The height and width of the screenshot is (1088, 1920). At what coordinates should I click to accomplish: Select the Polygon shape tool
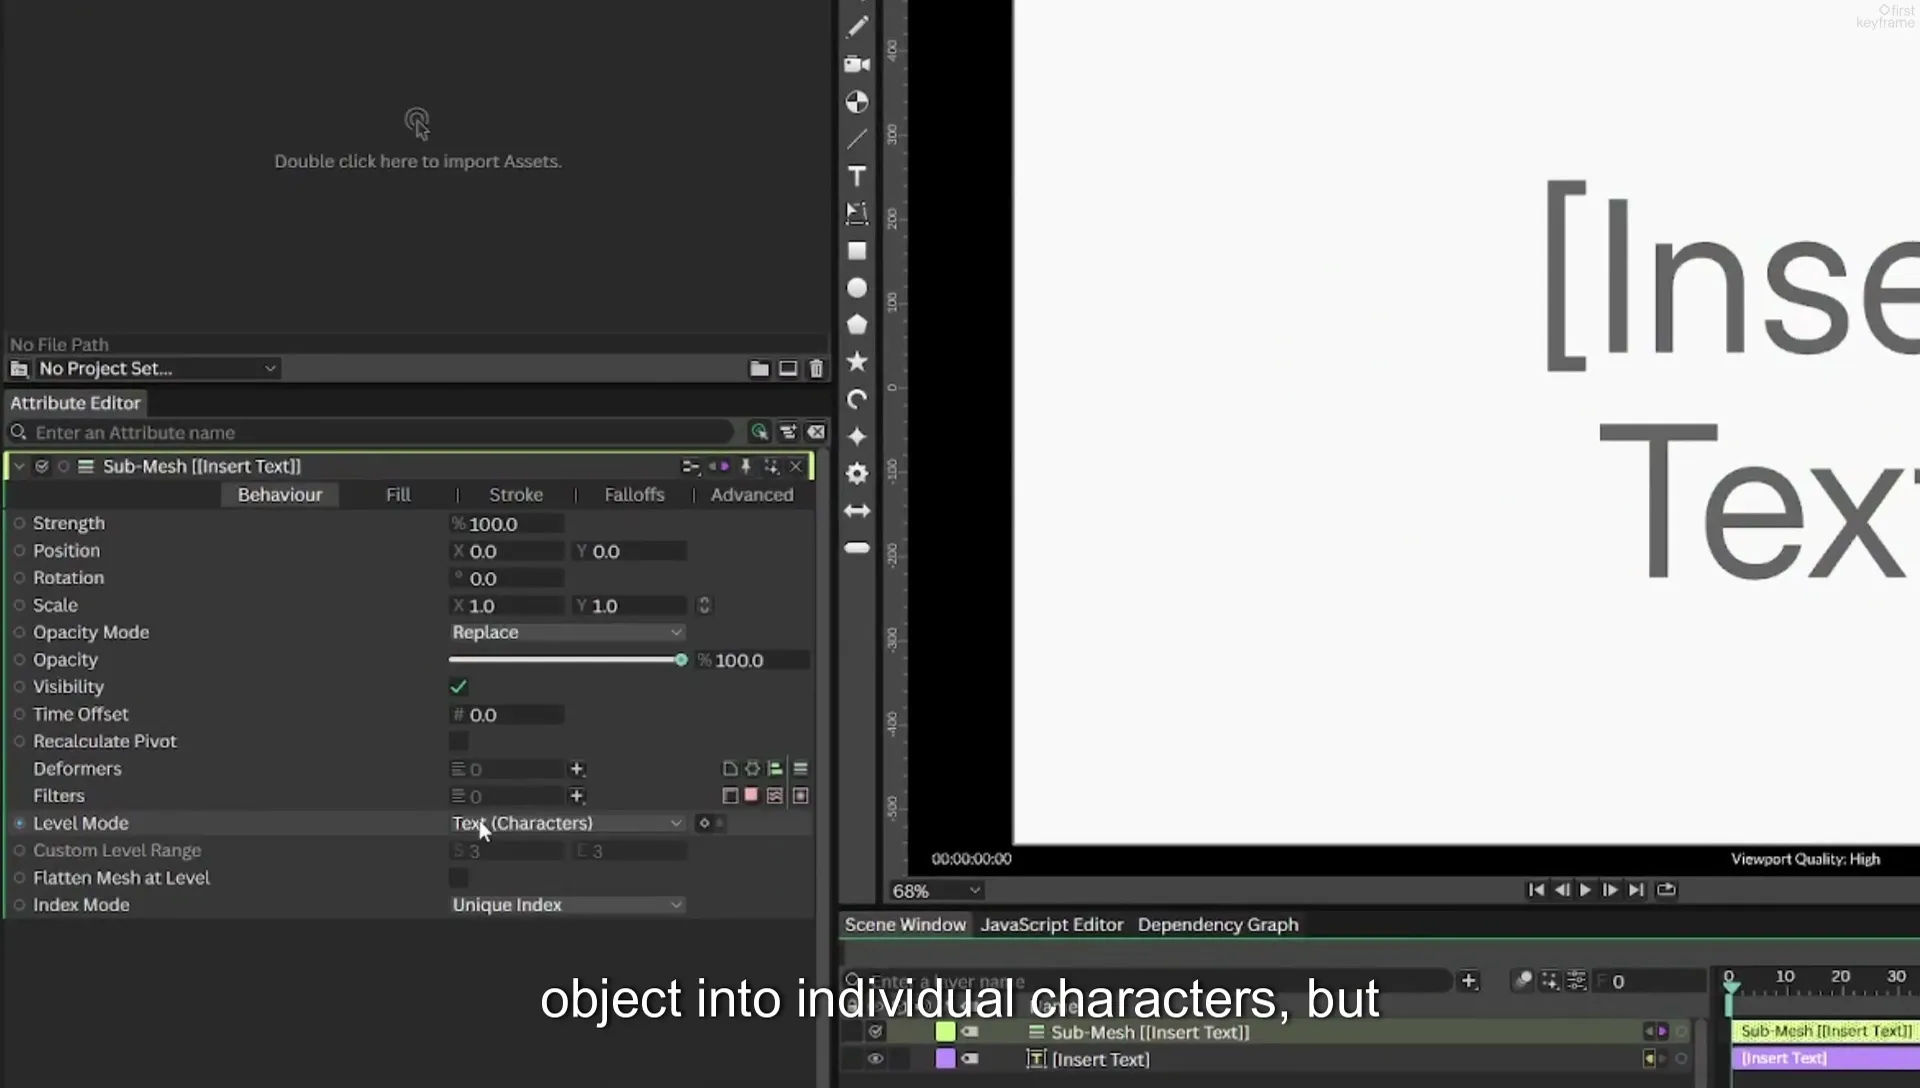click(x=857, y=325)
